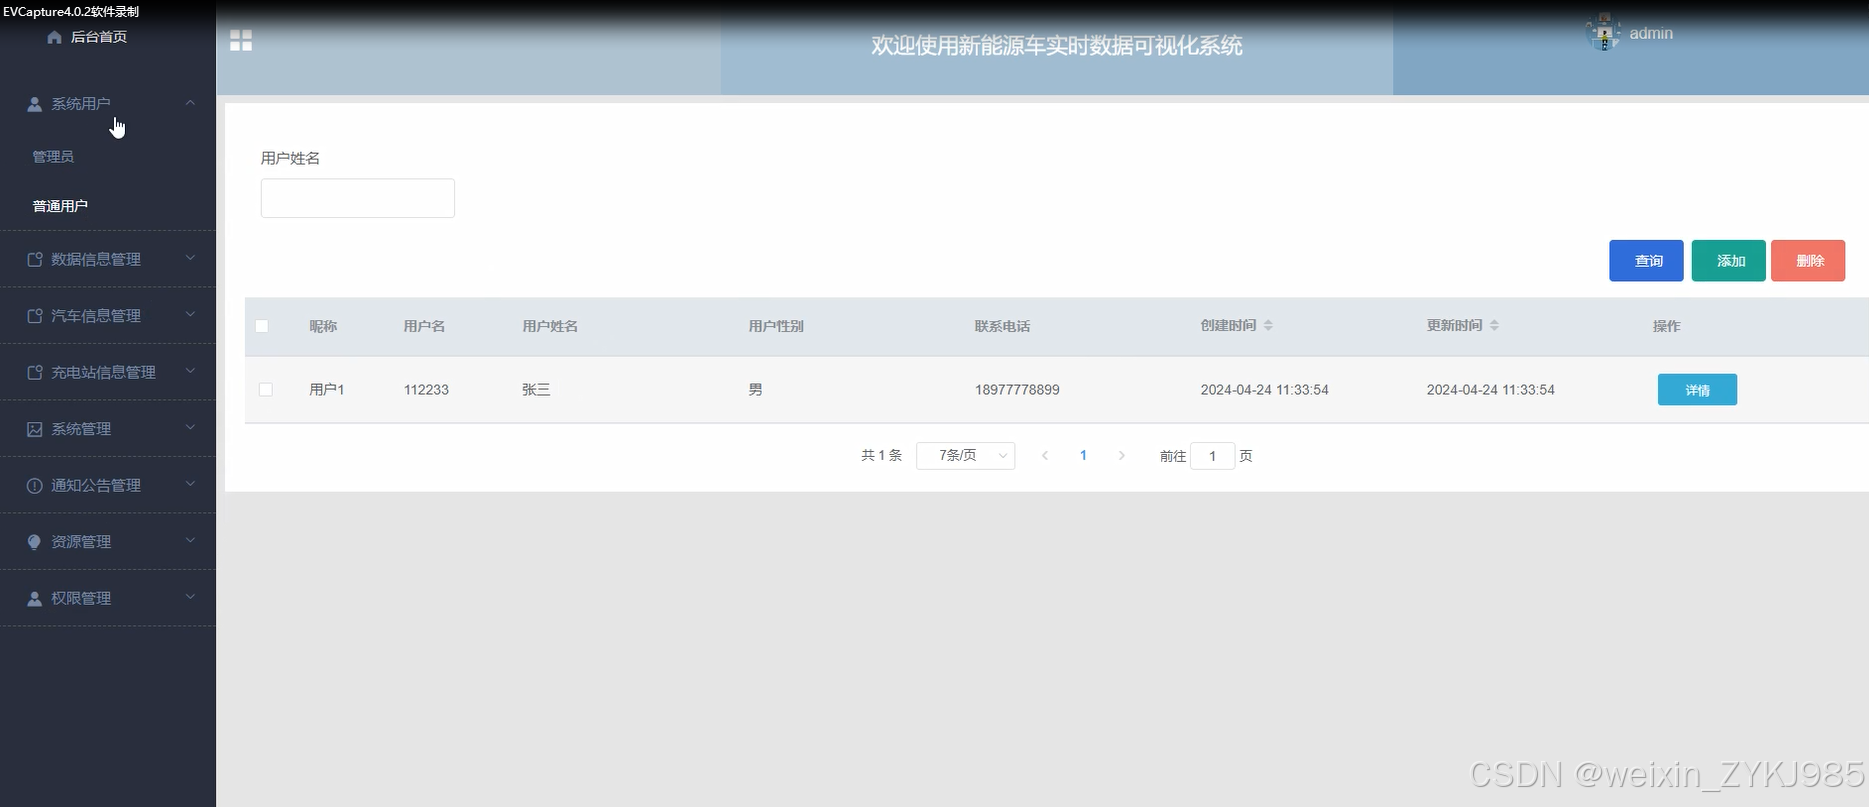Open the 管理员 submenu item

(53, 157)
